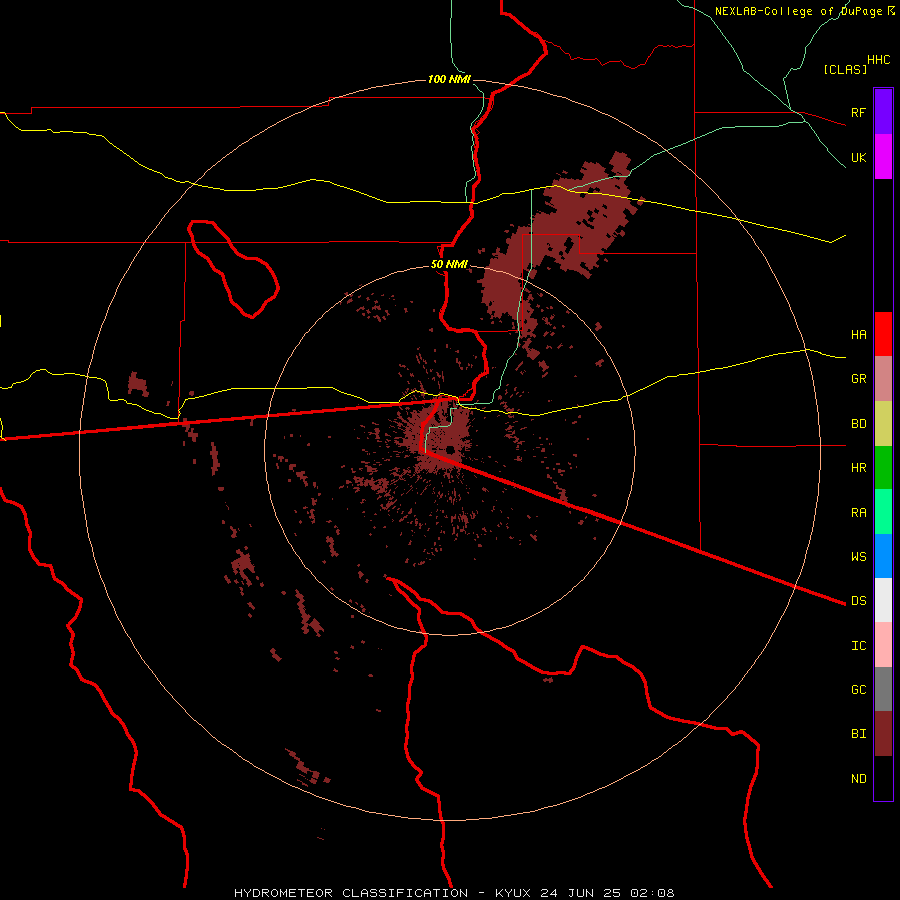
Task: Click the 50 NMI range ring label
Action: tap(449, 265)
